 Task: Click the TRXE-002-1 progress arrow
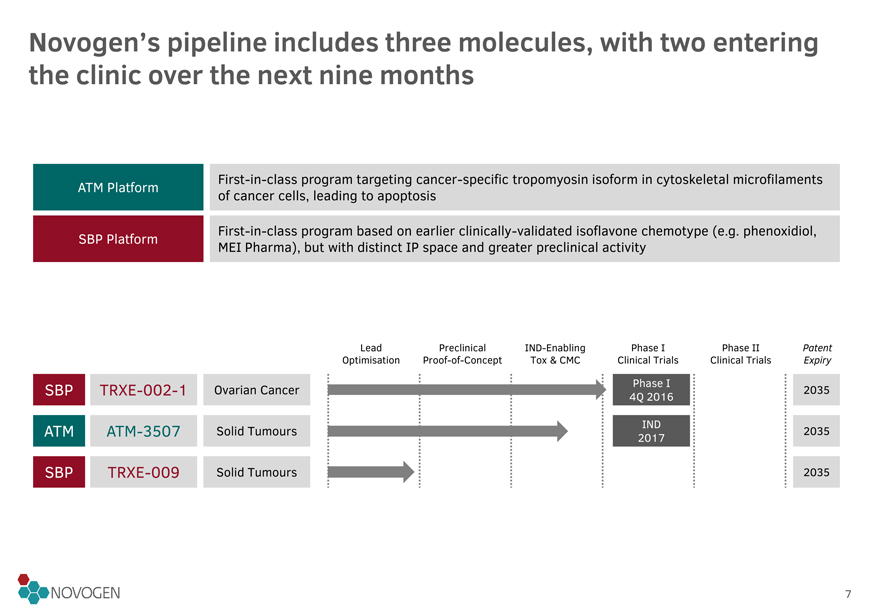(467, 390)
